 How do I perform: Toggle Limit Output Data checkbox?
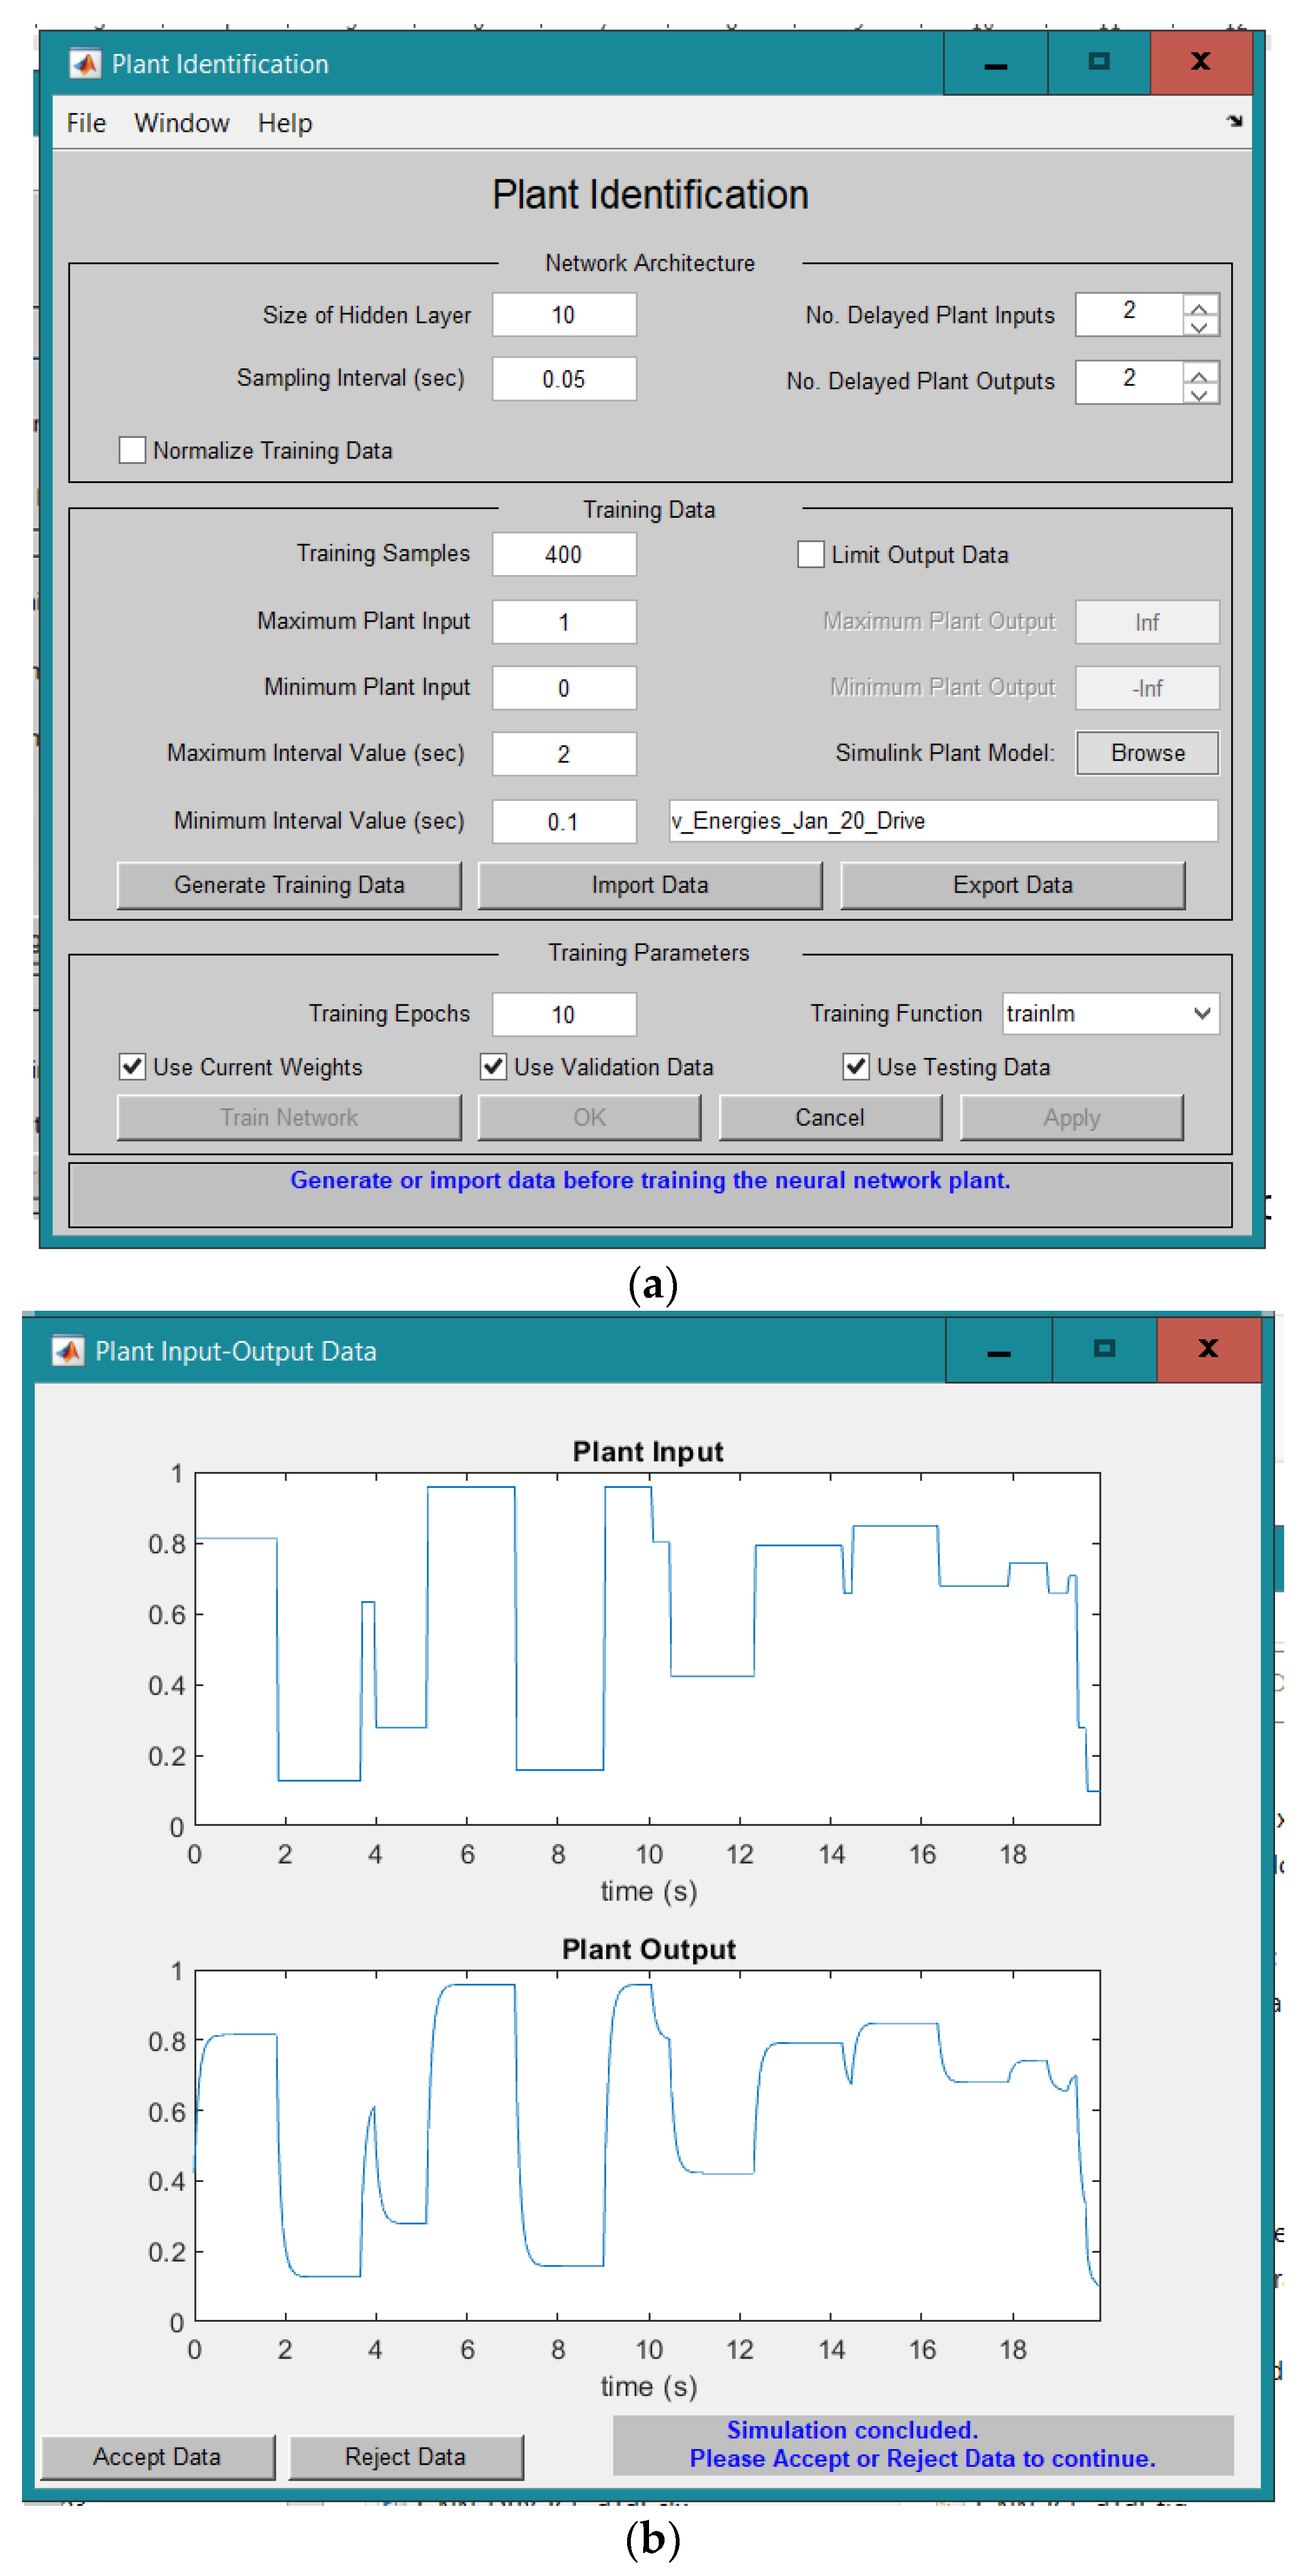pyautogui.click(x=810, y=554)
